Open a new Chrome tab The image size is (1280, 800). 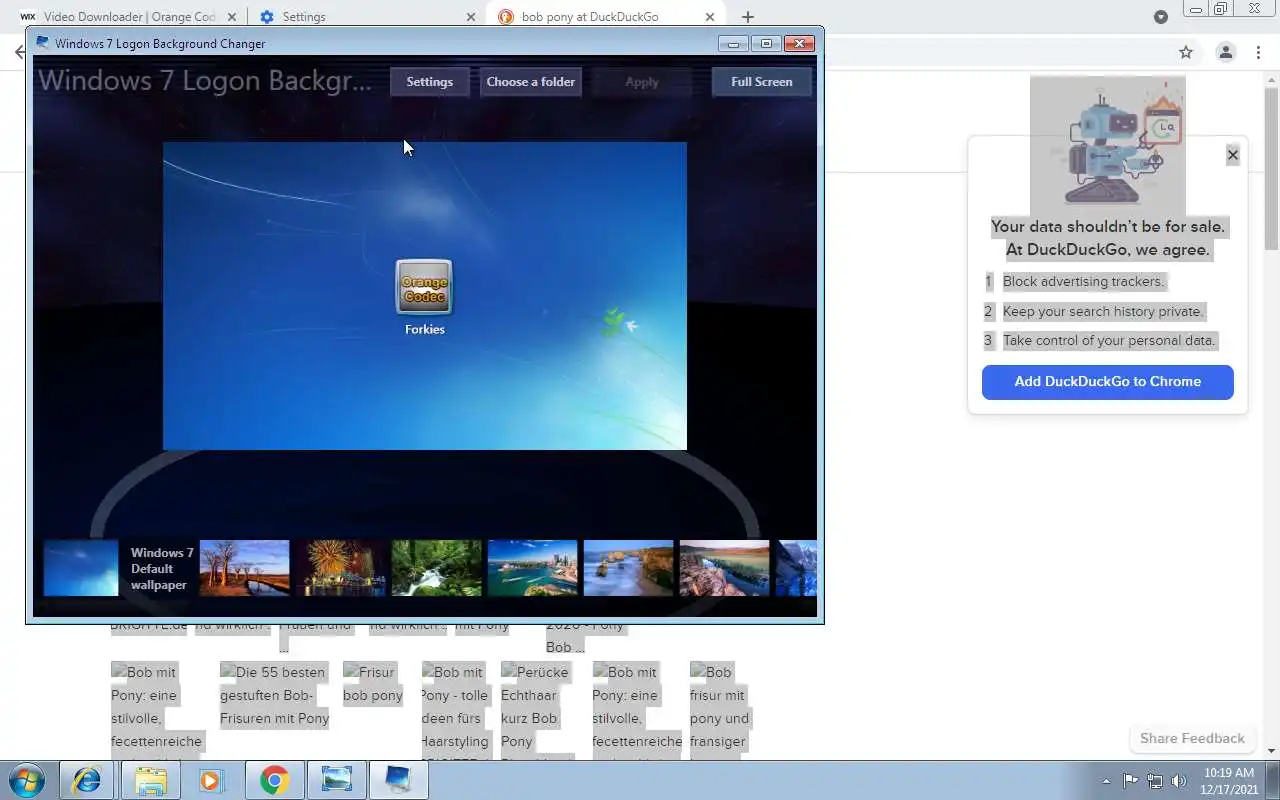[x=747, y=17]
